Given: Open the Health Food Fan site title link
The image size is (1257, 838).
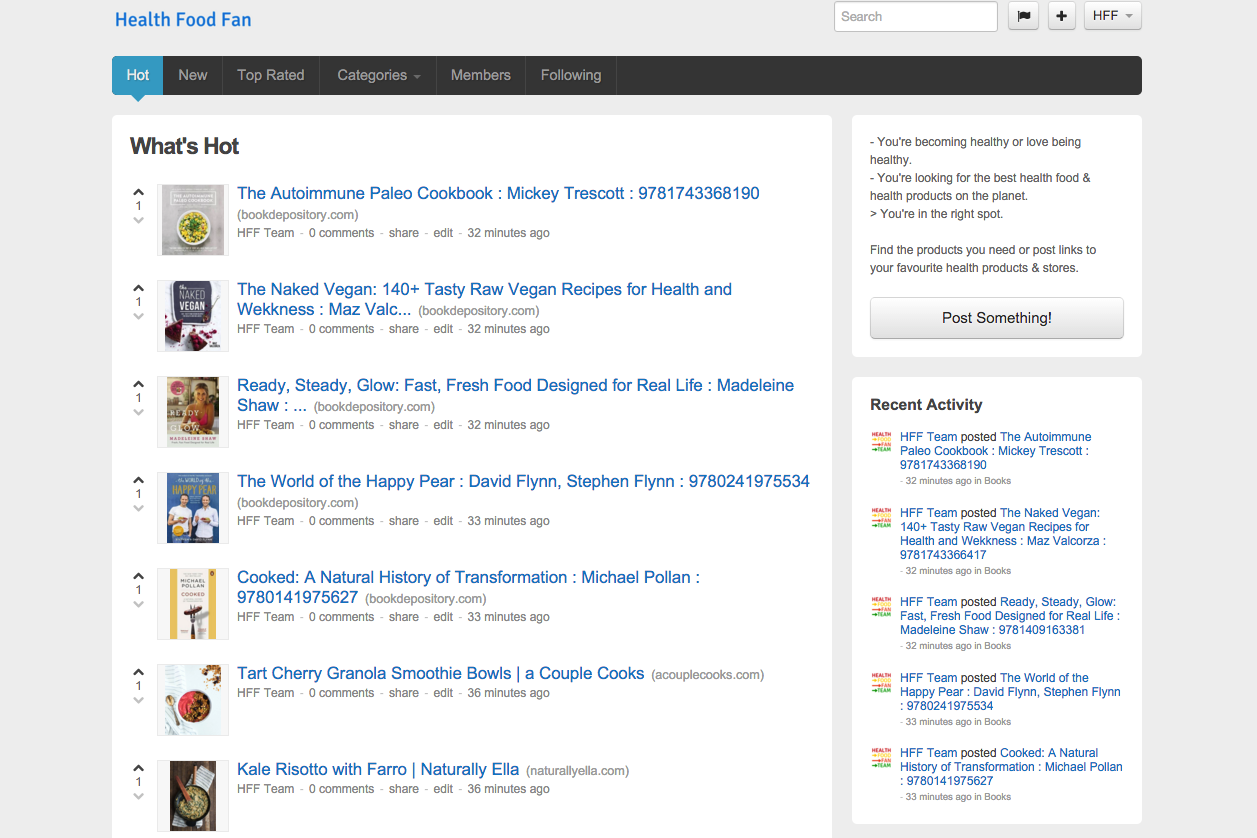Looking at the screenshot, I should 183,19.
